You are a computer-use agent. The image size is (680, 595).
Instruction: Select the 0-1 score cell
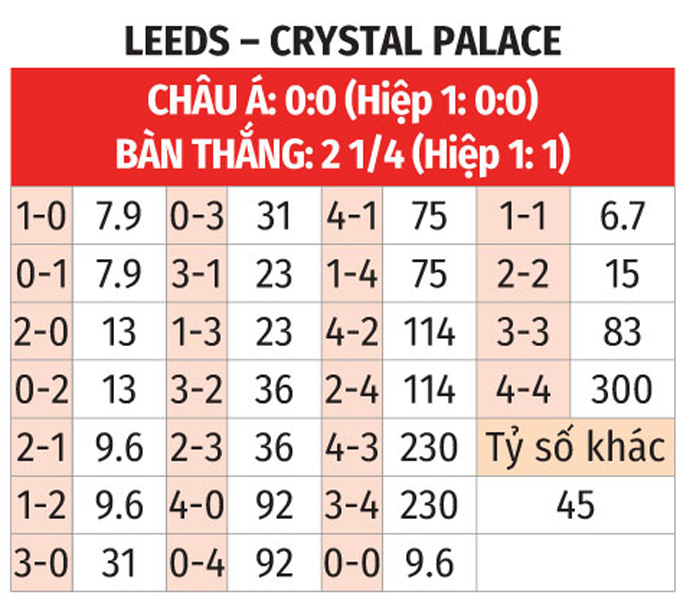pos(41,273)
